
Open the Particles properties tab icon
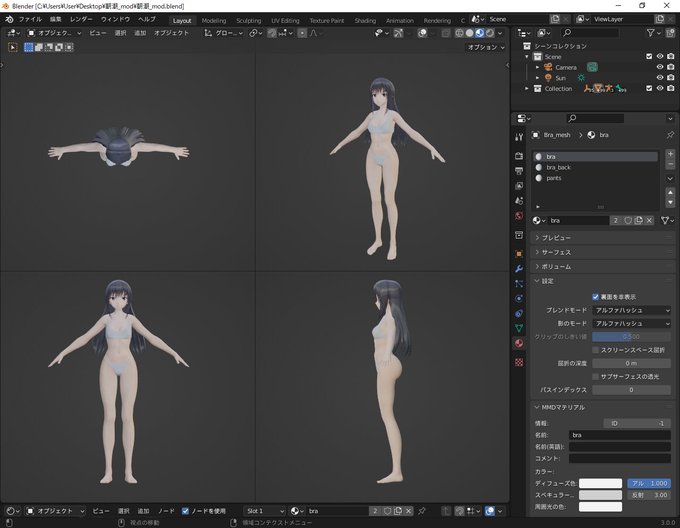click(x=519, y=284)
